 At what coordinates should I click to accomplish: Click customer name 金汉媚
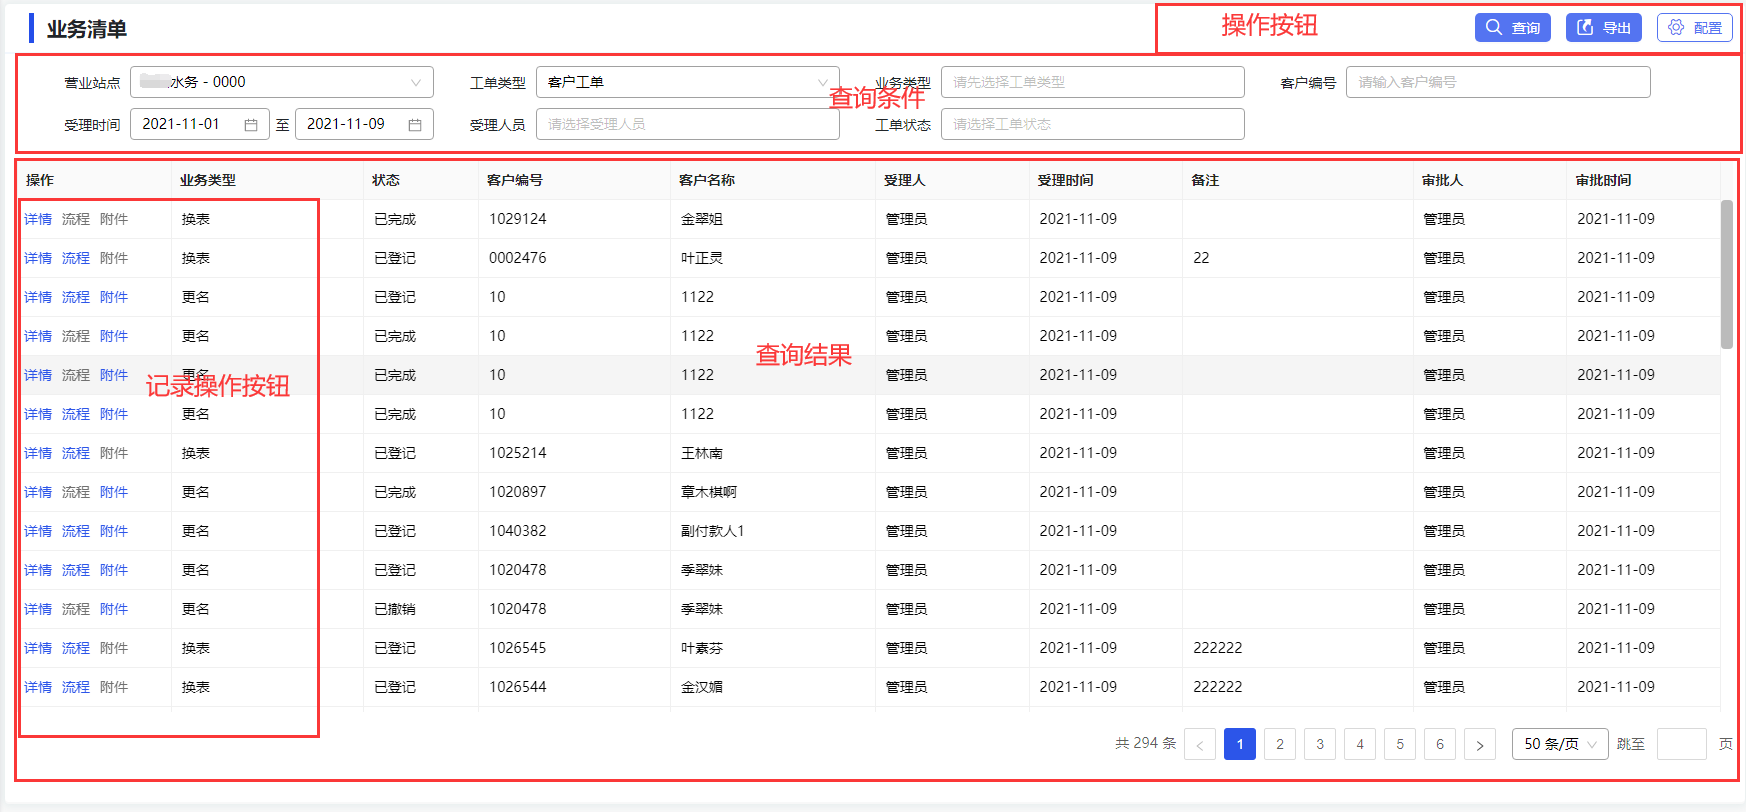[702, 687]
